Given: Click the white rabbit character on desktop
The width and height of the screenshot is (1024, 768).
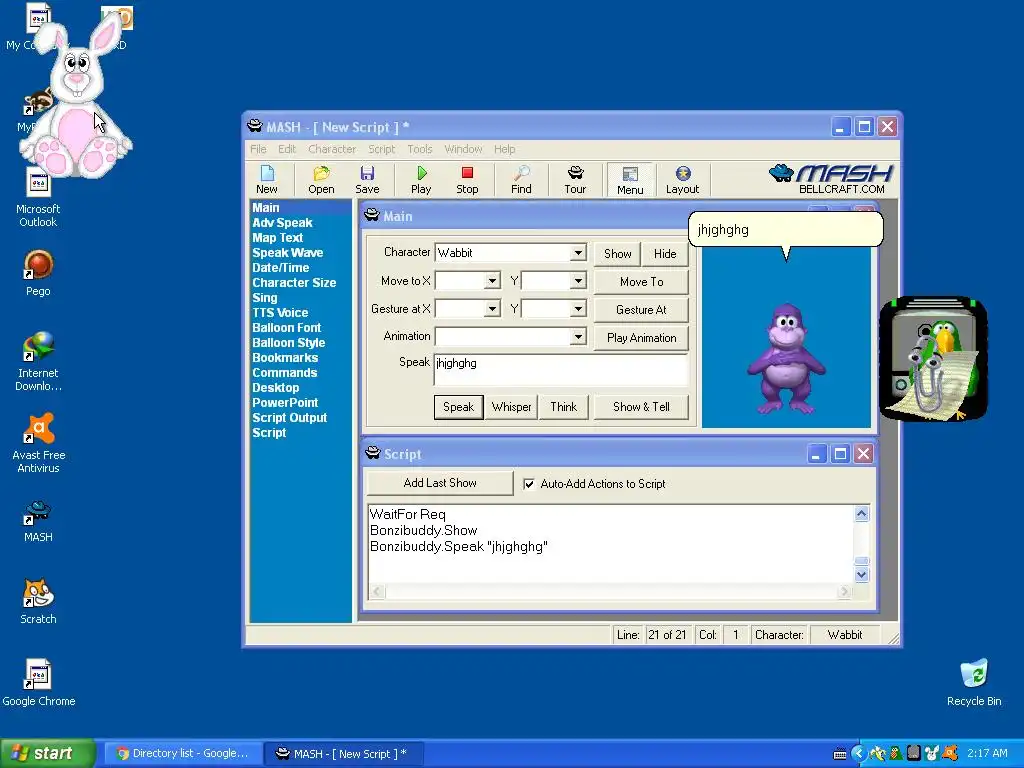Looking at the screenshot, I should click(76, 98).
